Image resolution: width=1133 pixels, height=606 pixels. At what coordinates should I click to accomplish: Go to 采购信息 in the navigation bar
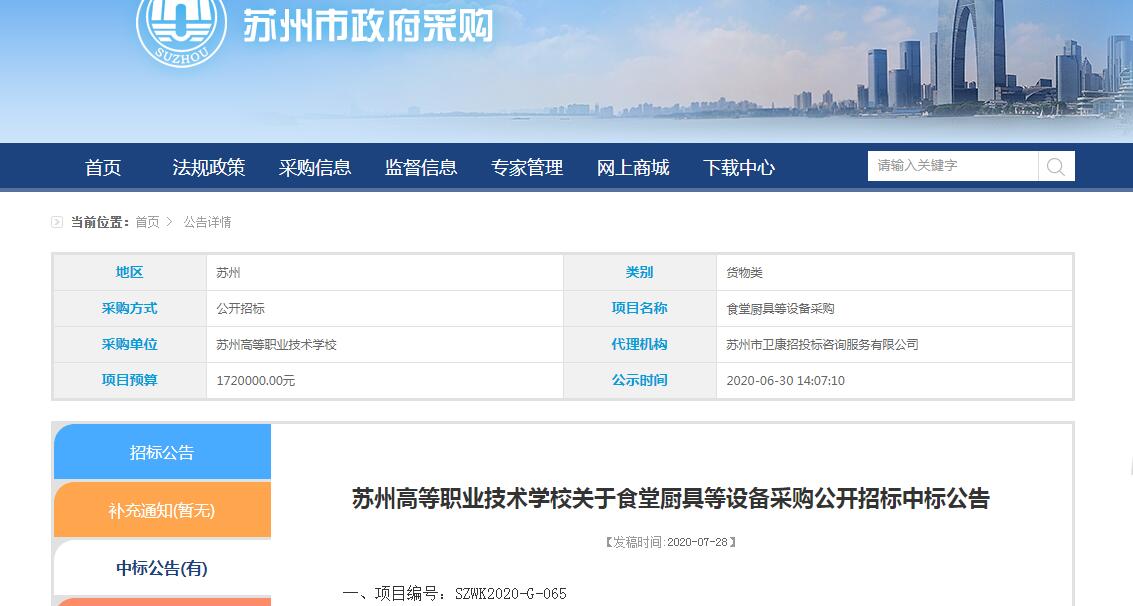[x=315, y=168]
